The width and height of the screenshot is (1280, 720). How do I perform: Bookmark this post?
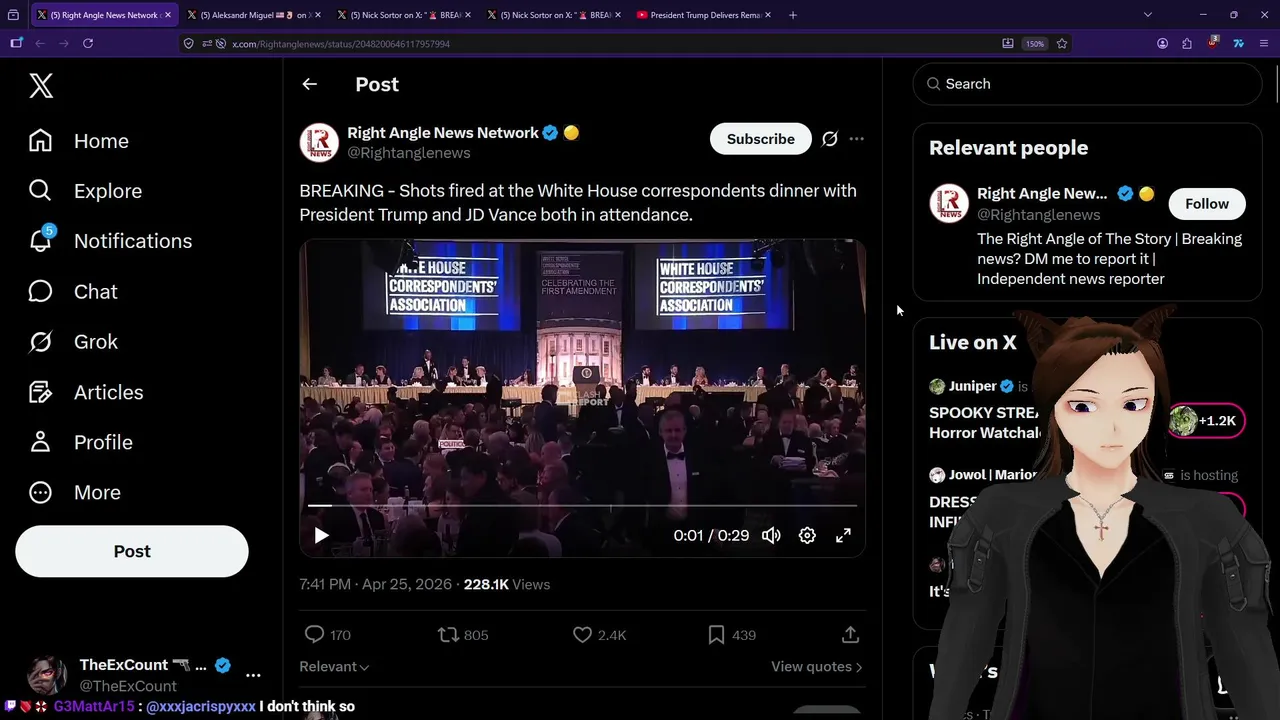point(716,635)
